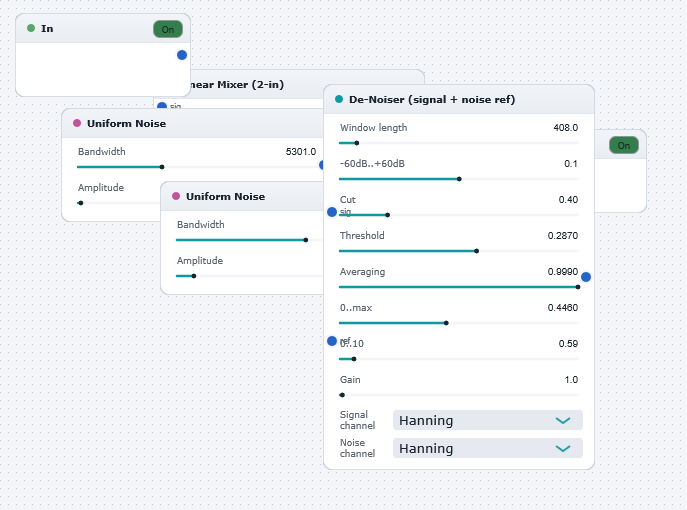The height and width of the screenshot is (510, 687).
Task: Click the Bandwidth slider handle of the 5301.0 Uniform Noise node
Action: coord(162,167)
